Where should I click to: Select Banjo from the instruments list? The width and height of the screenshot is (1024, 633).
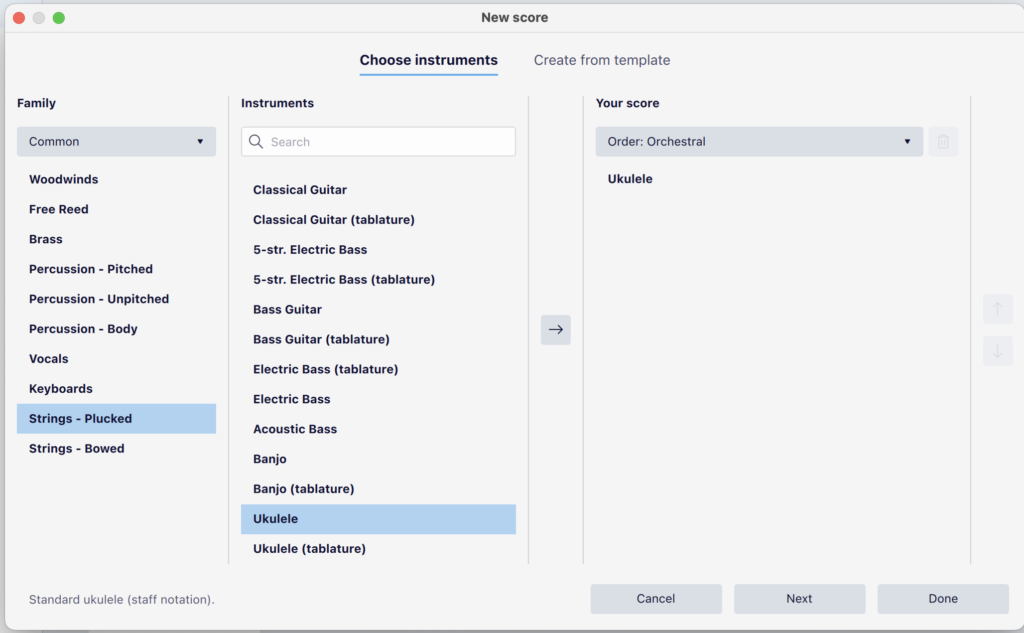click(x=270, y=459)
